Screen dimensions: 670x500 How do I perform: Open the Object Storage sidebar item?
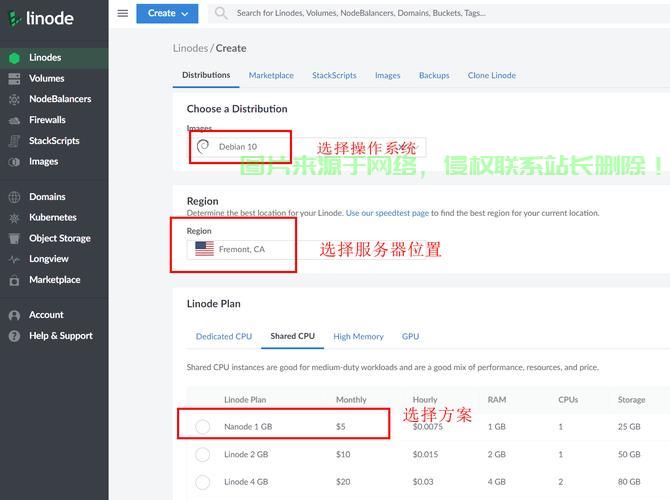point(54,238)
